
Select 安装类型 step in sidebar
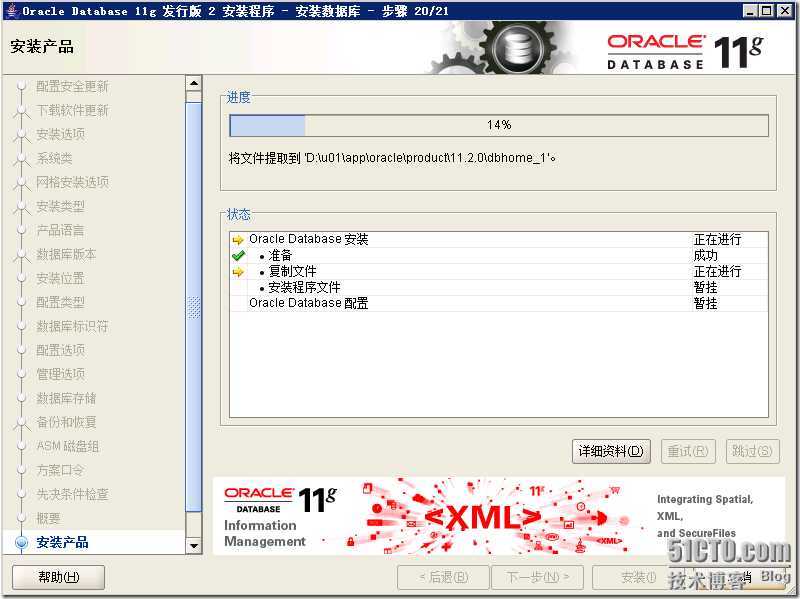(x=60, y=207)
